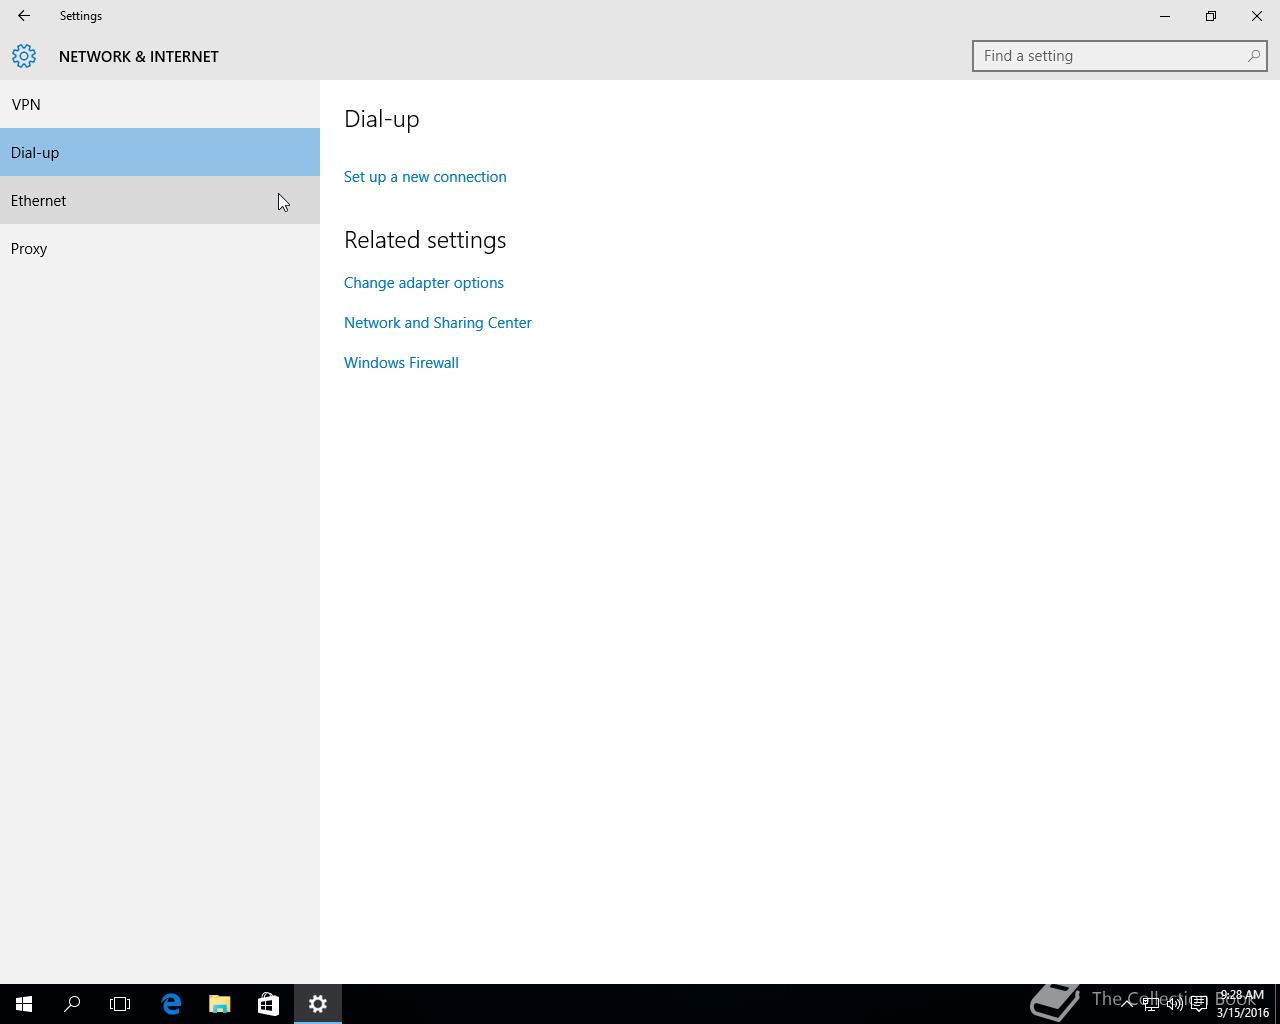The width and height of the screenshot is (1280, 1024).
Task: Open the network tray icon
Action: 1151,1004
